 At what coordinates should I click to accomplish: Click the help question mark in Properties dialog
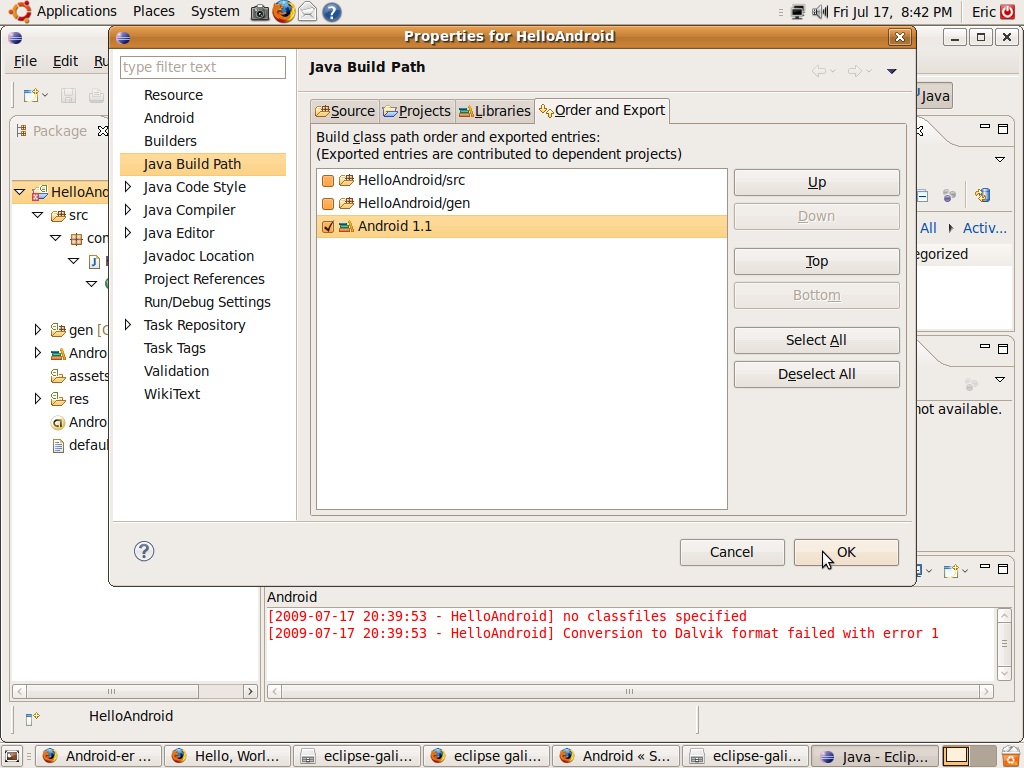pyautogui.click(x=144, y=551)
